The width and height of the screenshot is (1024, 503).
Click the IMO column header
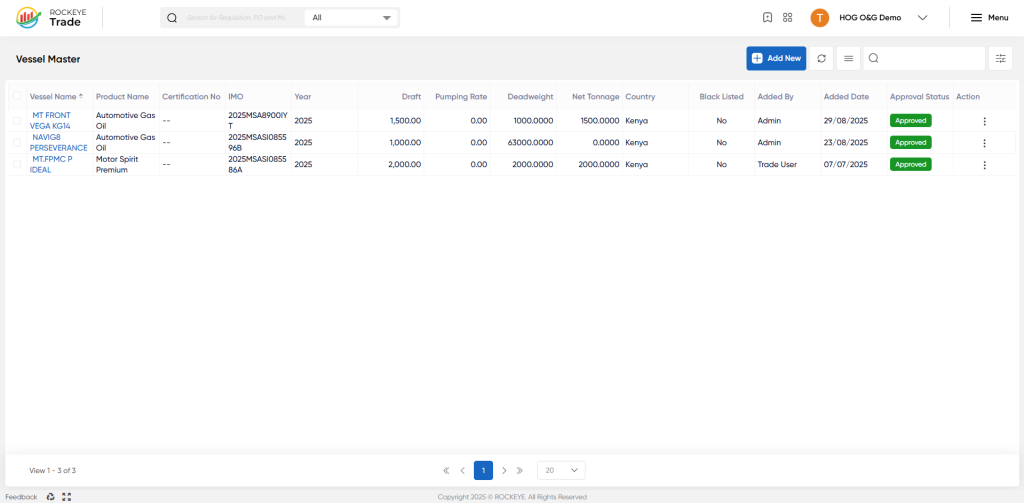coord(236,96)
